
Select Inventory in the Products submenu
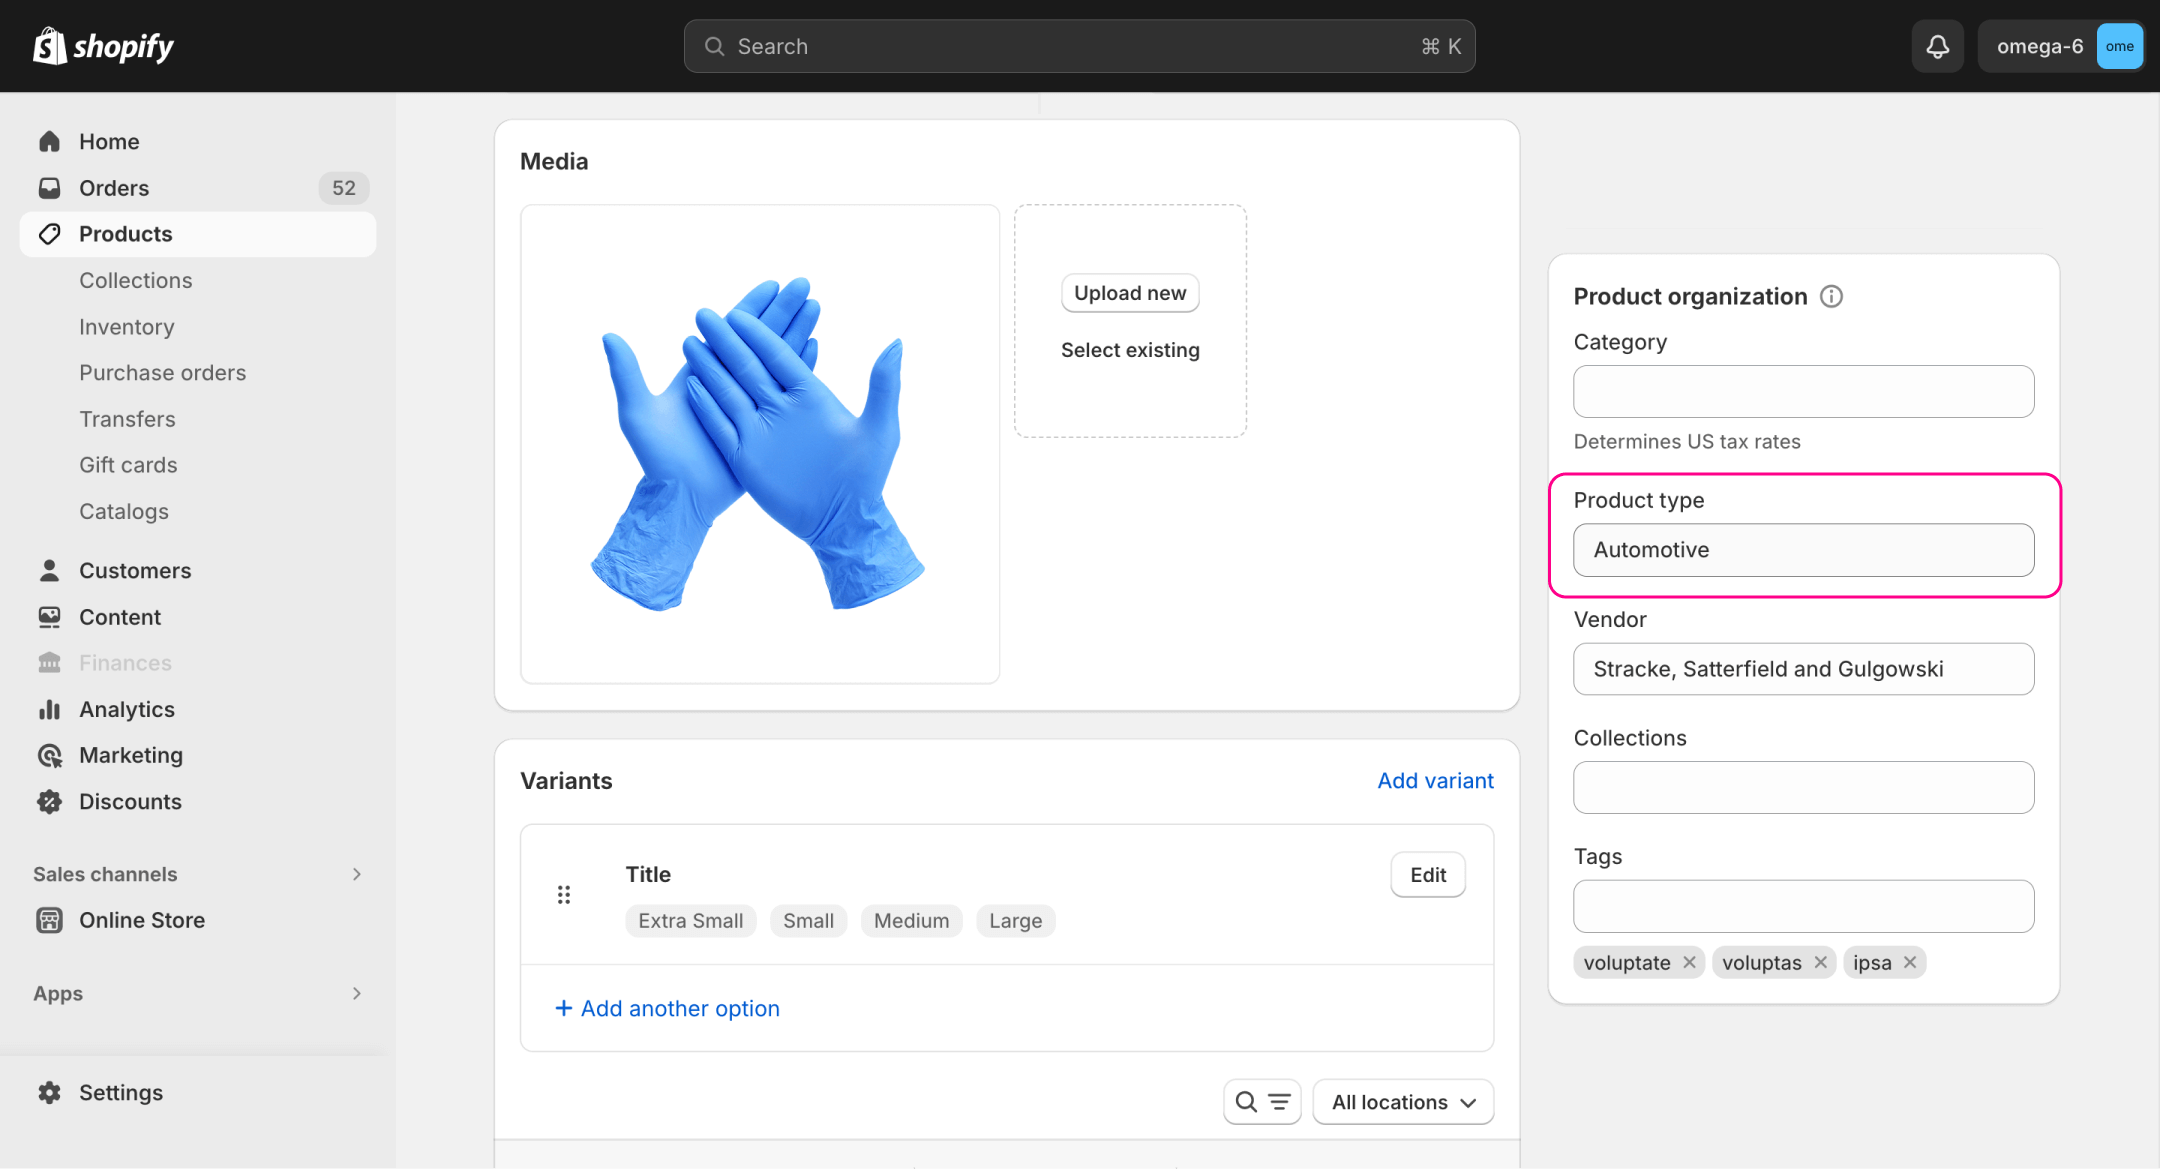pos(127,326)
